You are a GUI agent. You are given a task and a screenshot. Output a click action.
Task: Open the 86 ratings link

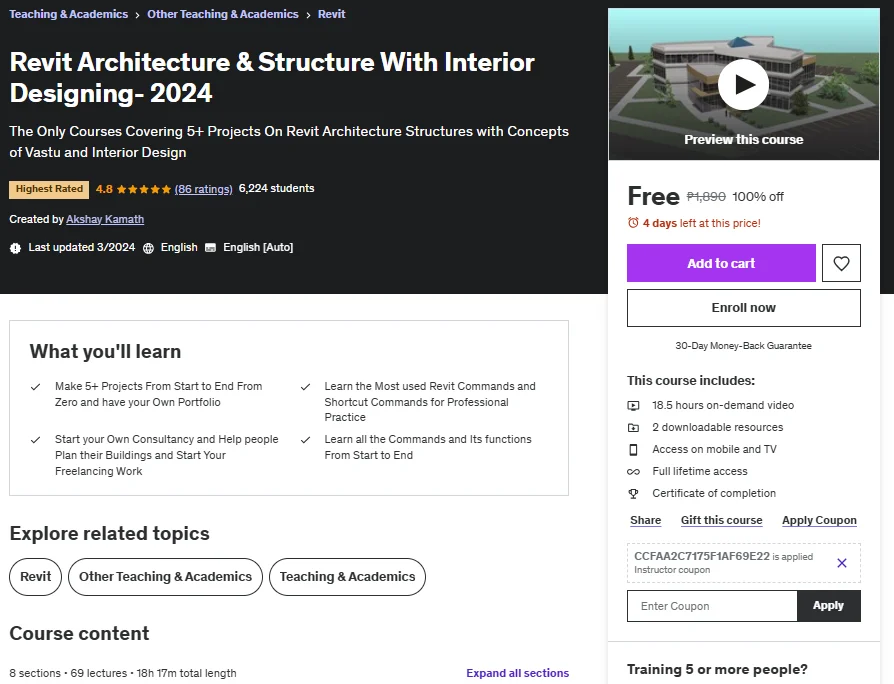(x=204, y=189)
